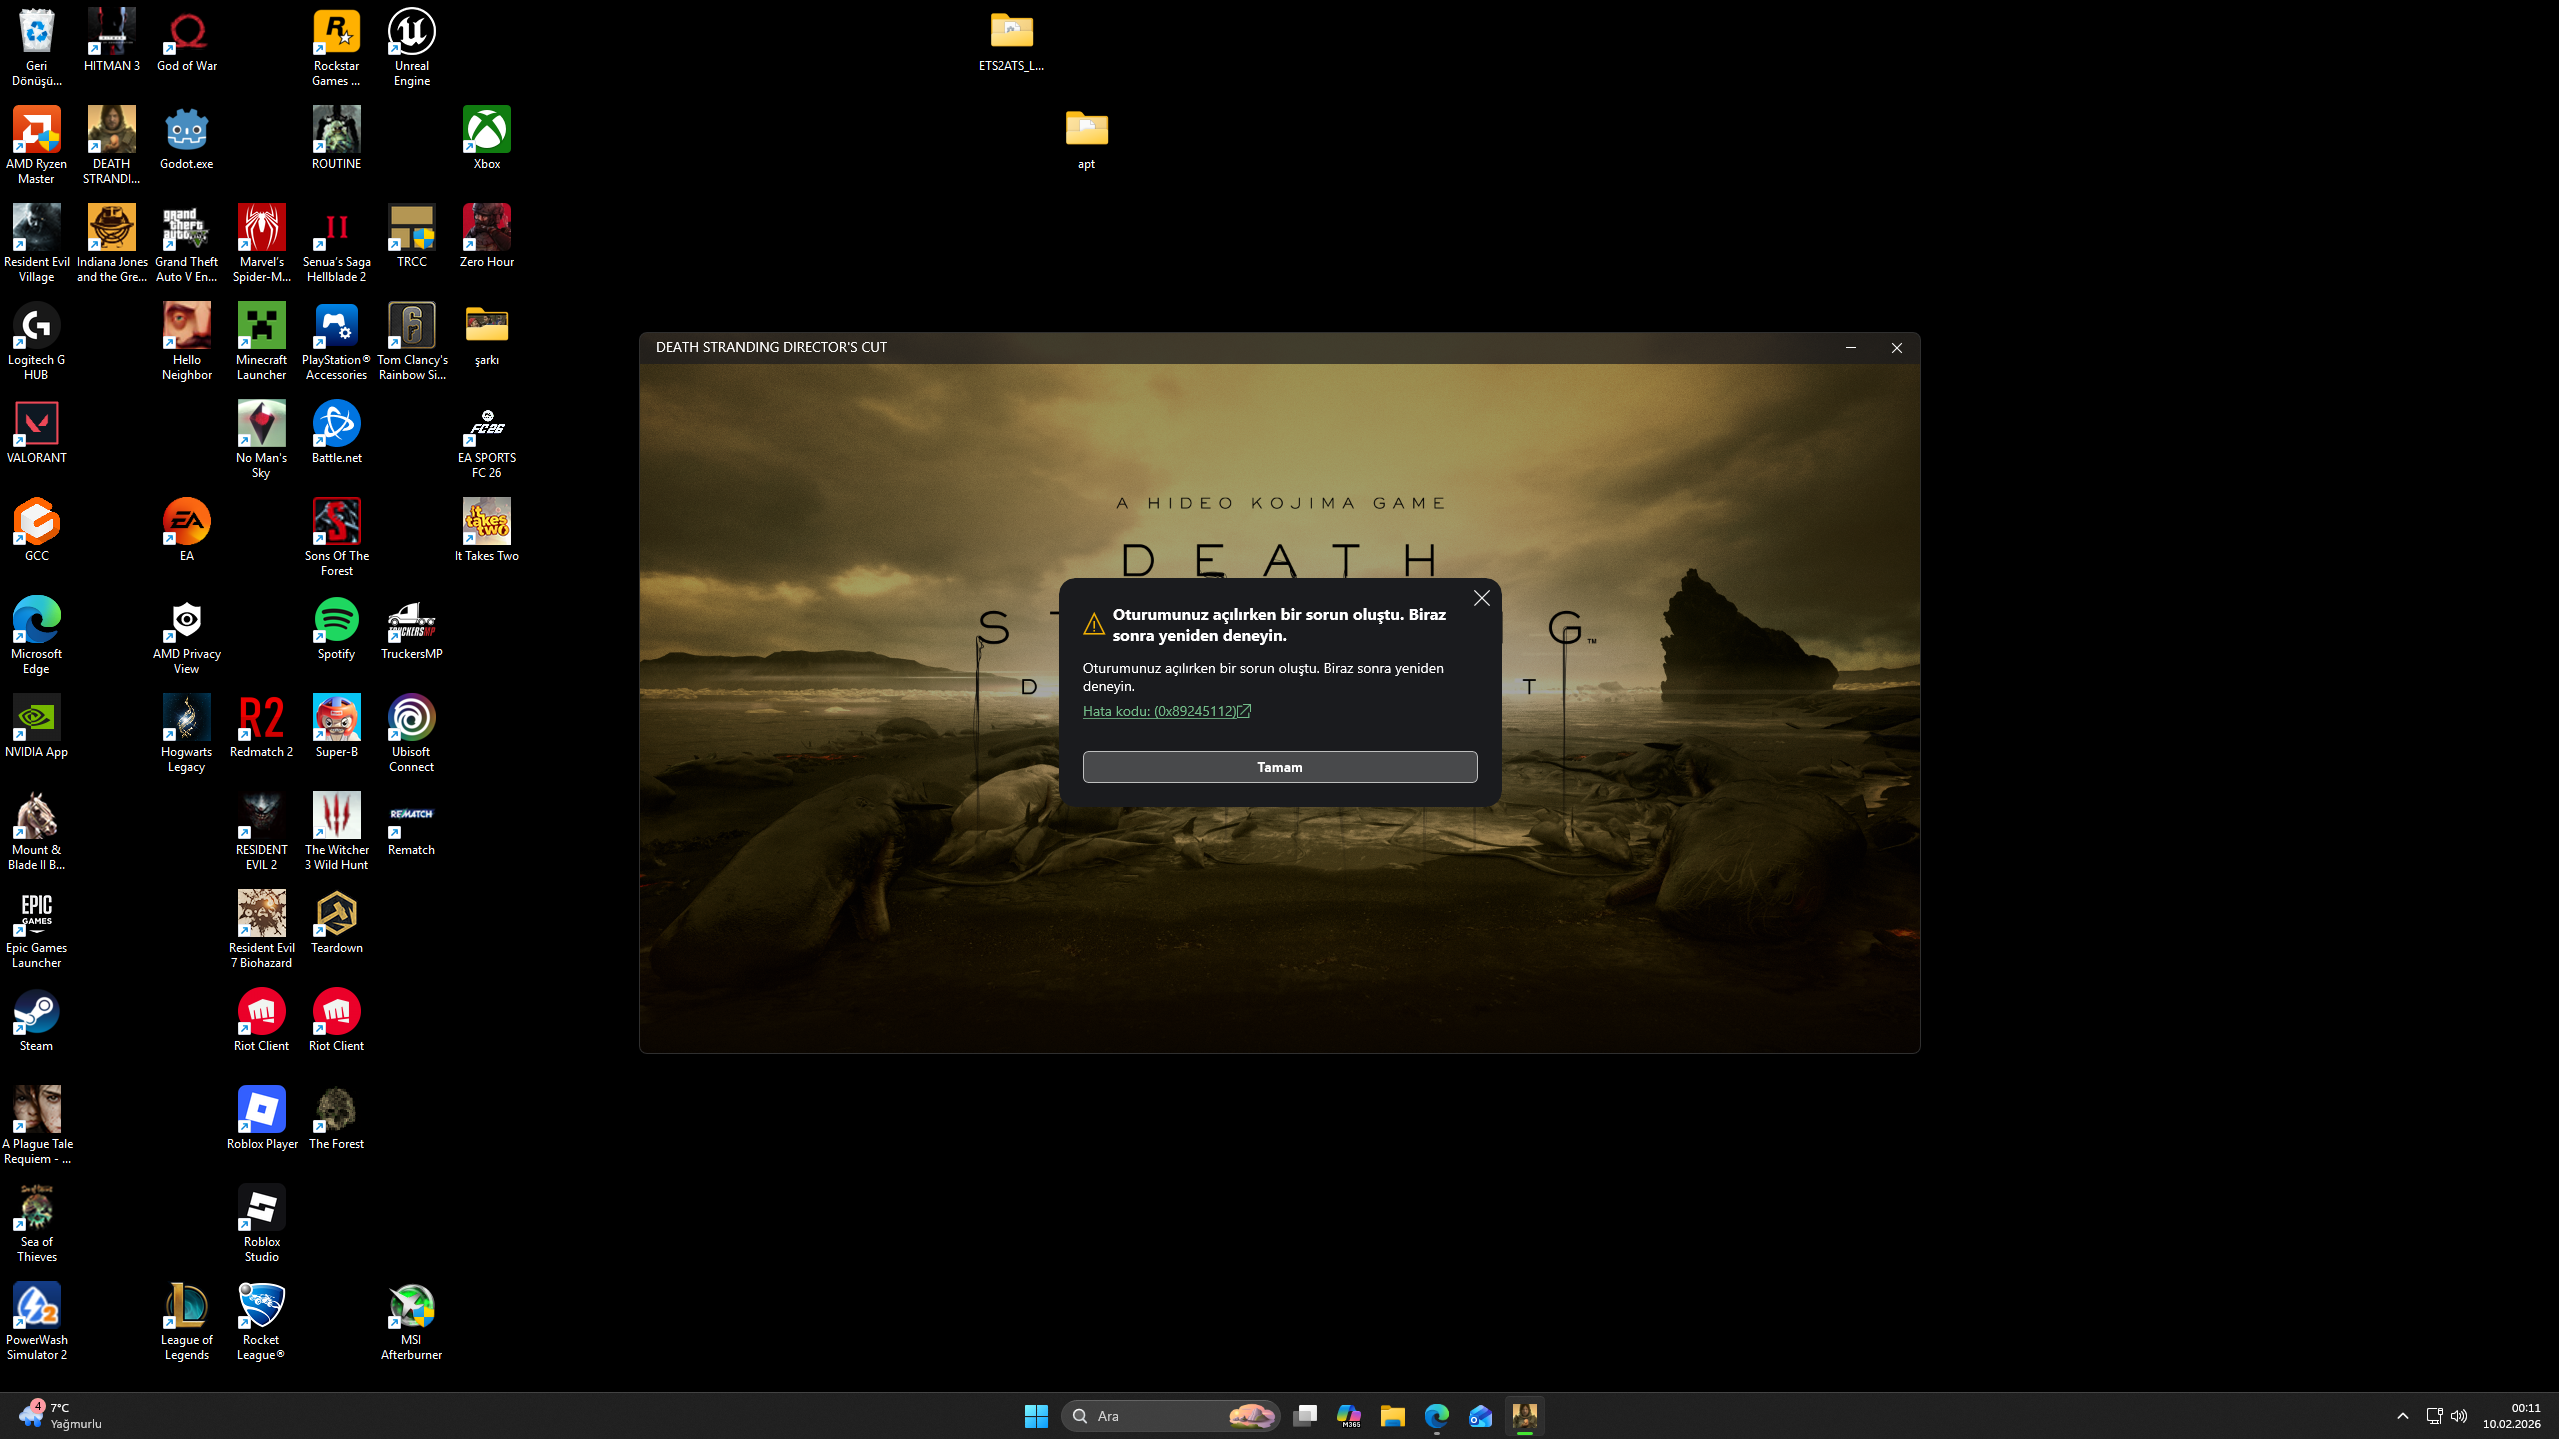This screenshot has height=1439, width=2559.
Task: Select the MSI Afterburner desktop icon
Action: [412, 1322]
